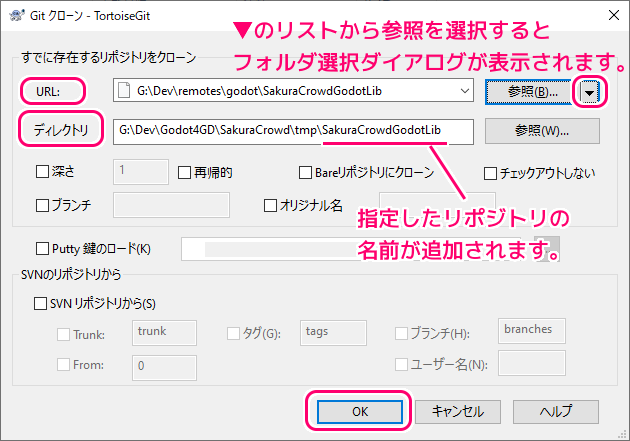Check the オリジナル名 checkbox
630x441 pixels.
click(x=271, y=205)
